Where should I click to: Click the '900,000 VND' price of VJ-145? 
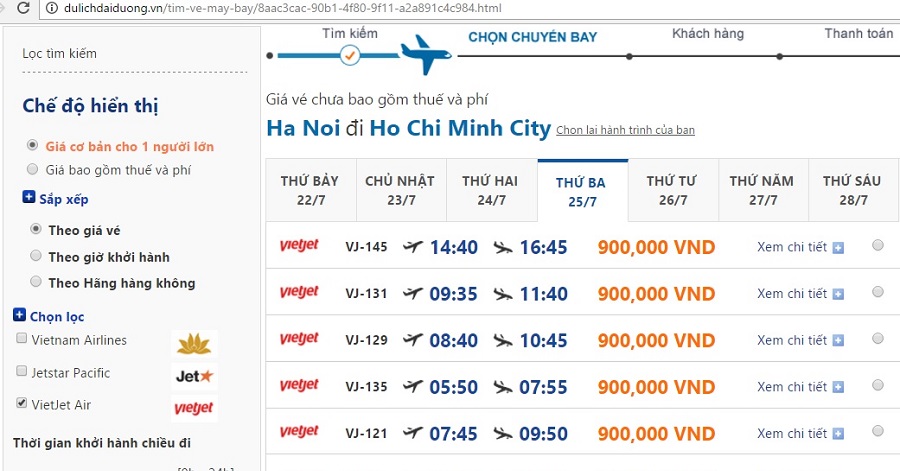tap(656, 247)
